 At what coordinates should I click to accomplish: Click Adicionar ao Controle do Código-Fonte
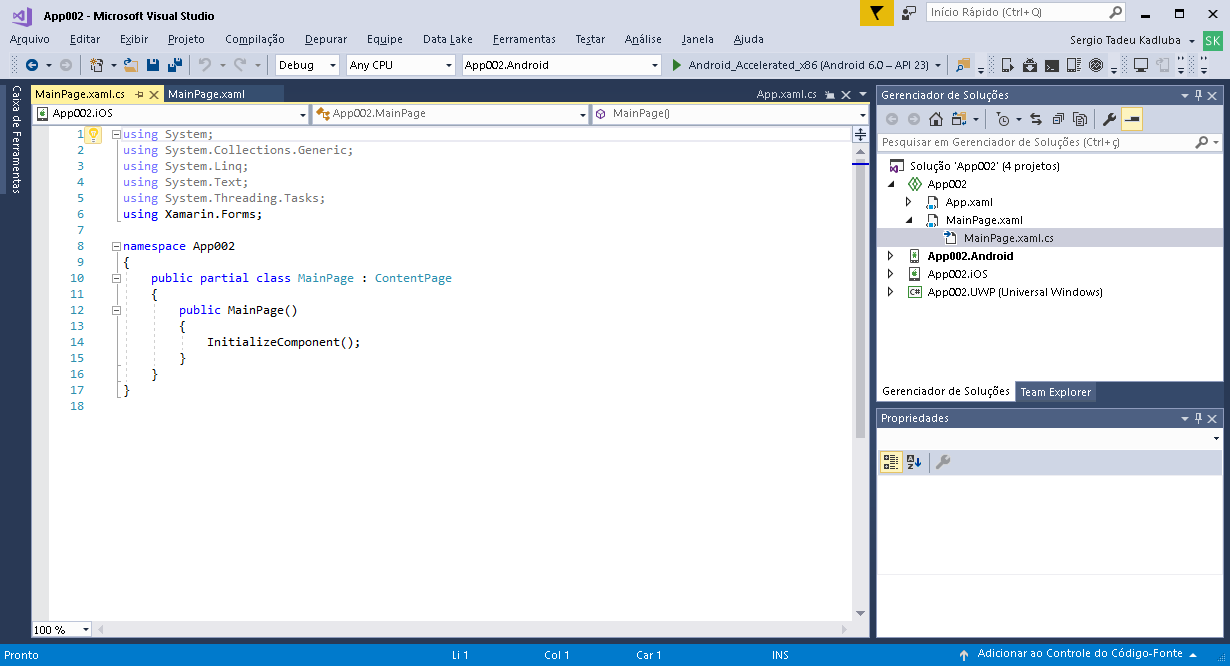pyautogui.click(x=1080, y=655)
